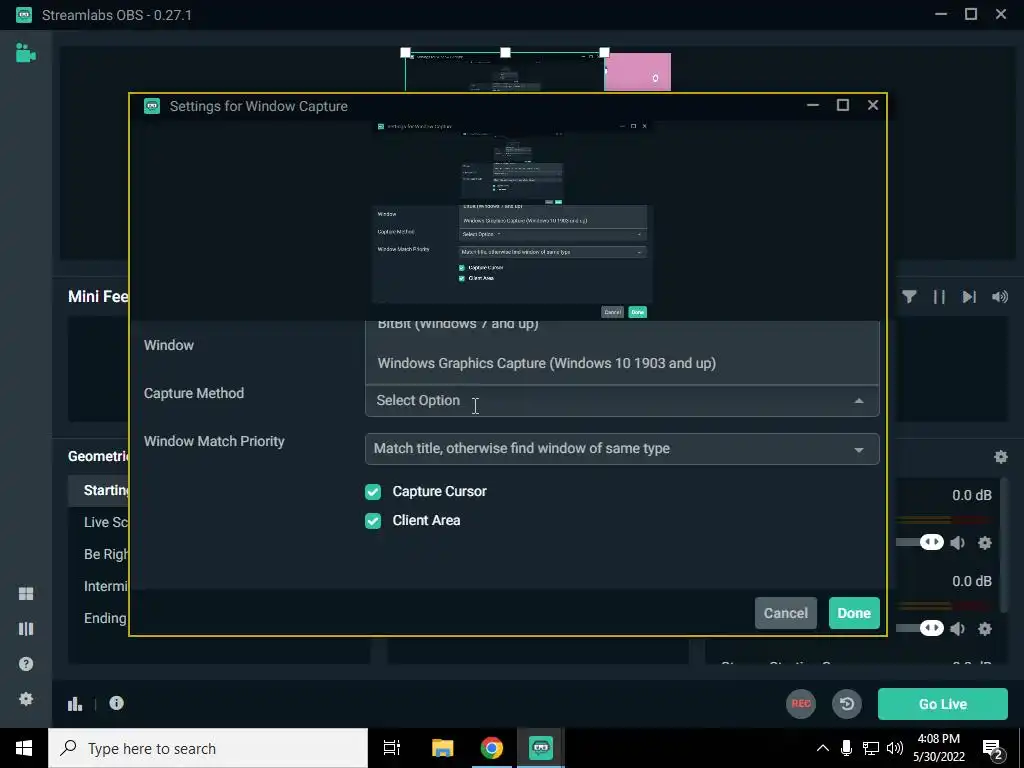Open Windows notification center
The image size is (1024, 768).
993,748
